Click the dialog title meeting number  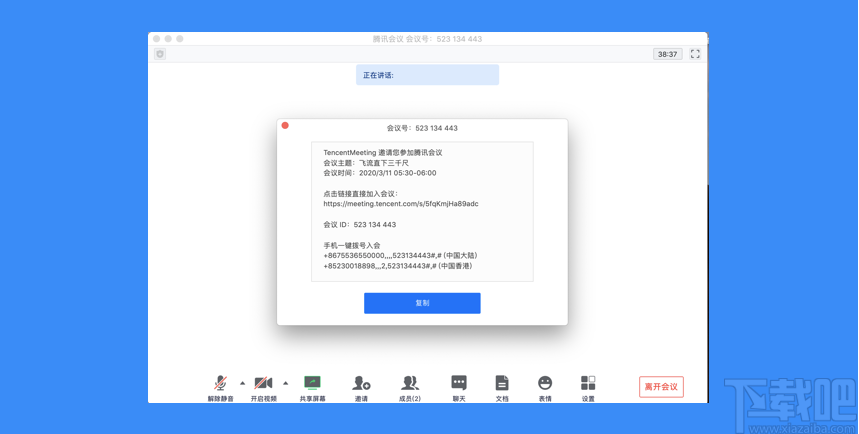click(x=422, y=128)
